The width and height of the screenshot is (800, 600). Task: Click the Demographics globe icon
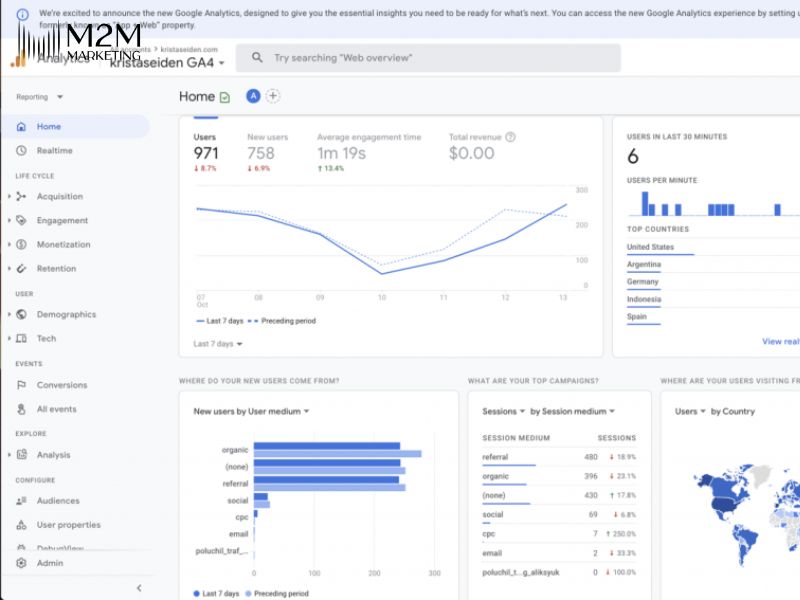point(21,314)
